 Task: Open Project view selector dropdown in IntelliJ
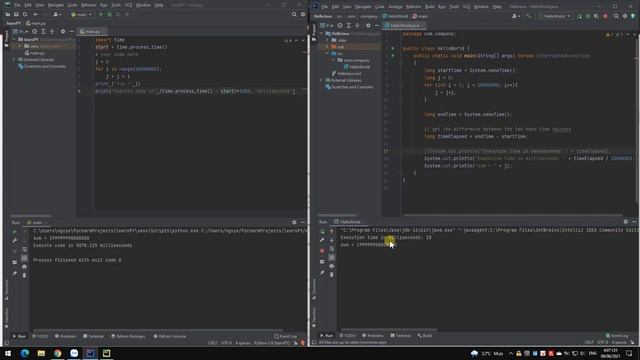point(328,25)
